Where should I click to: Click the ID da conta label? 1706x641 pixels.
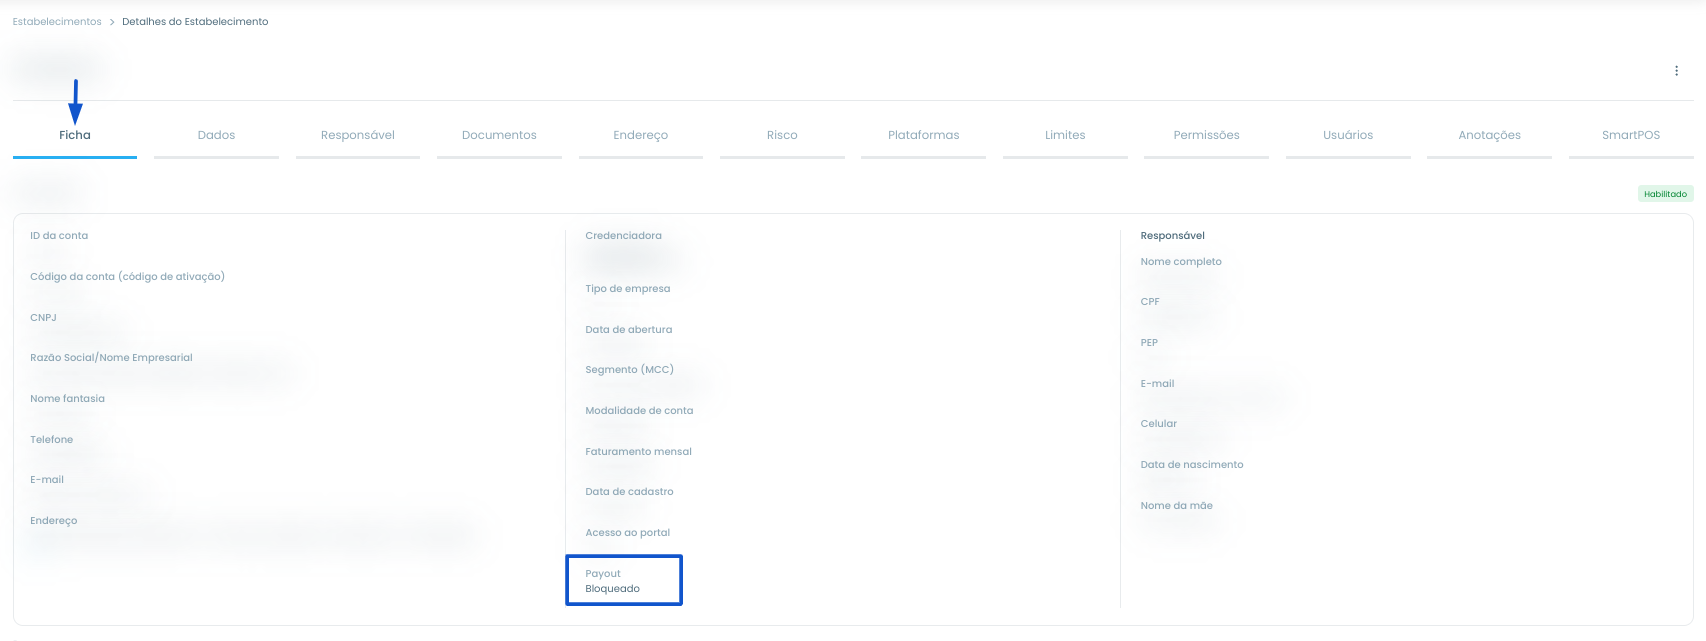tap(59, 236)
